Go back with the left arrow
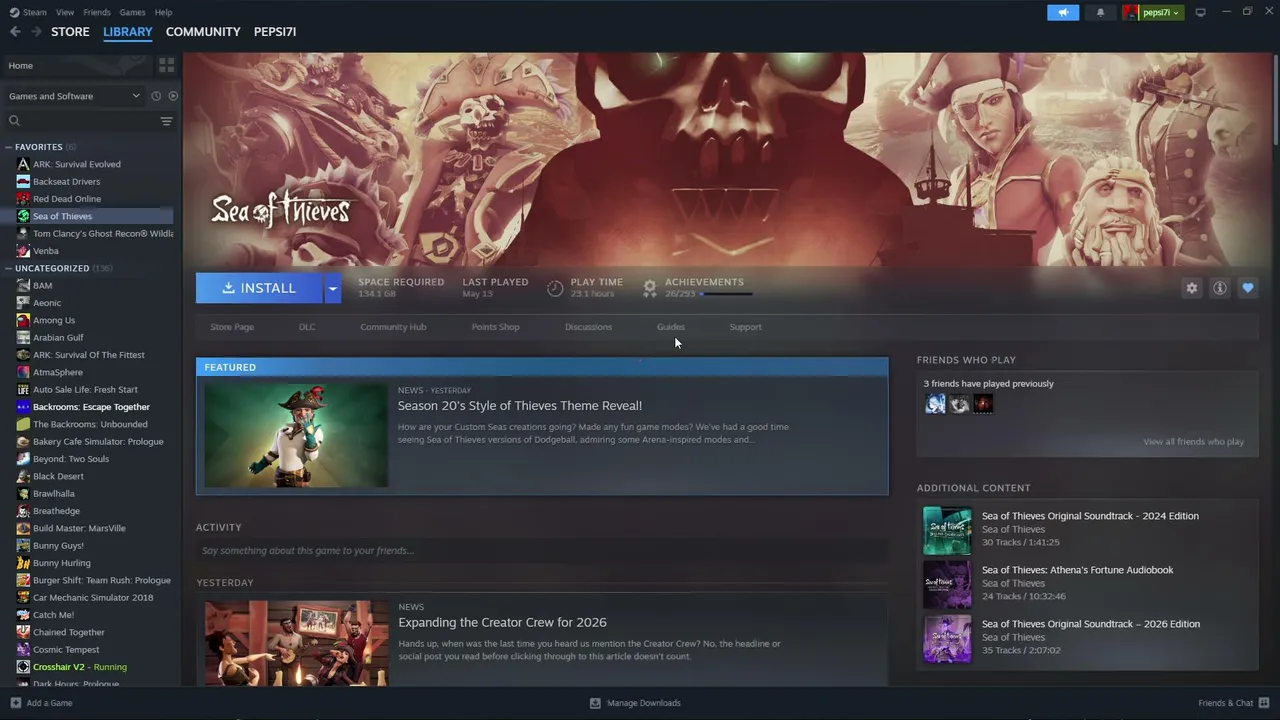 pyautogui.click(x=15, y=32)
